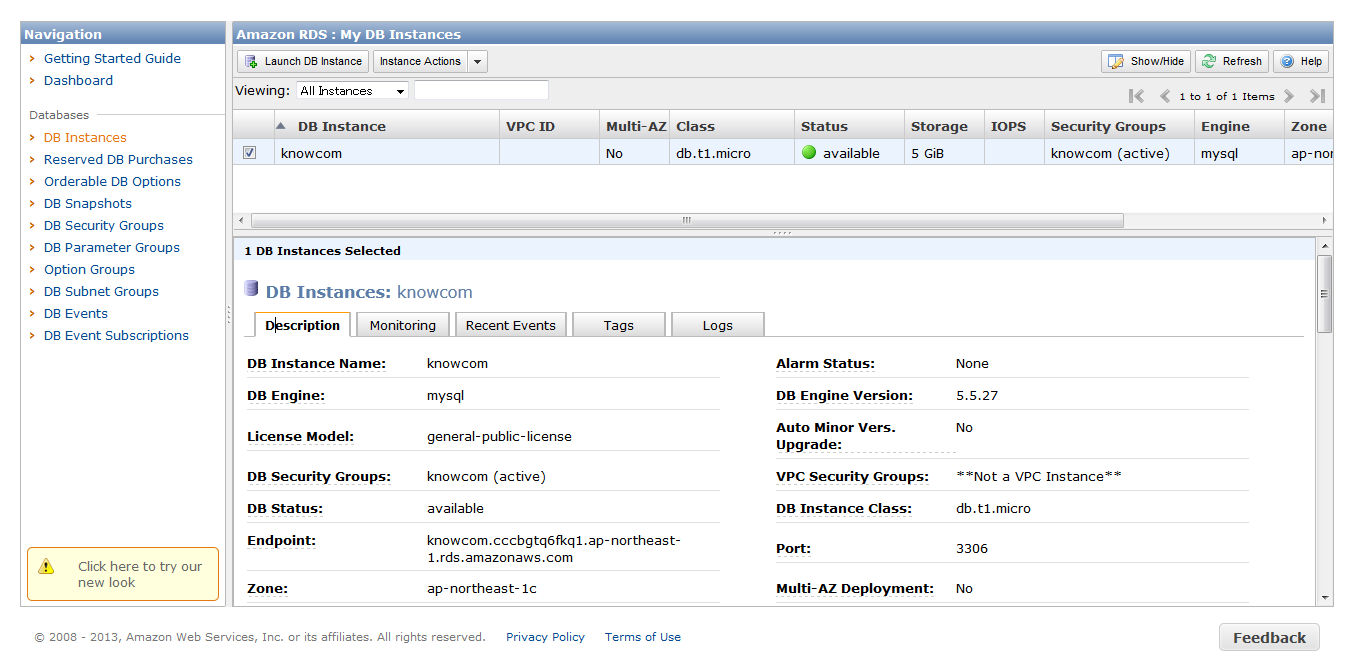The width and height of the screenshot is (1355, 661).
Task: Open the Instance Actions dropdown arrow
Action: 478,62
